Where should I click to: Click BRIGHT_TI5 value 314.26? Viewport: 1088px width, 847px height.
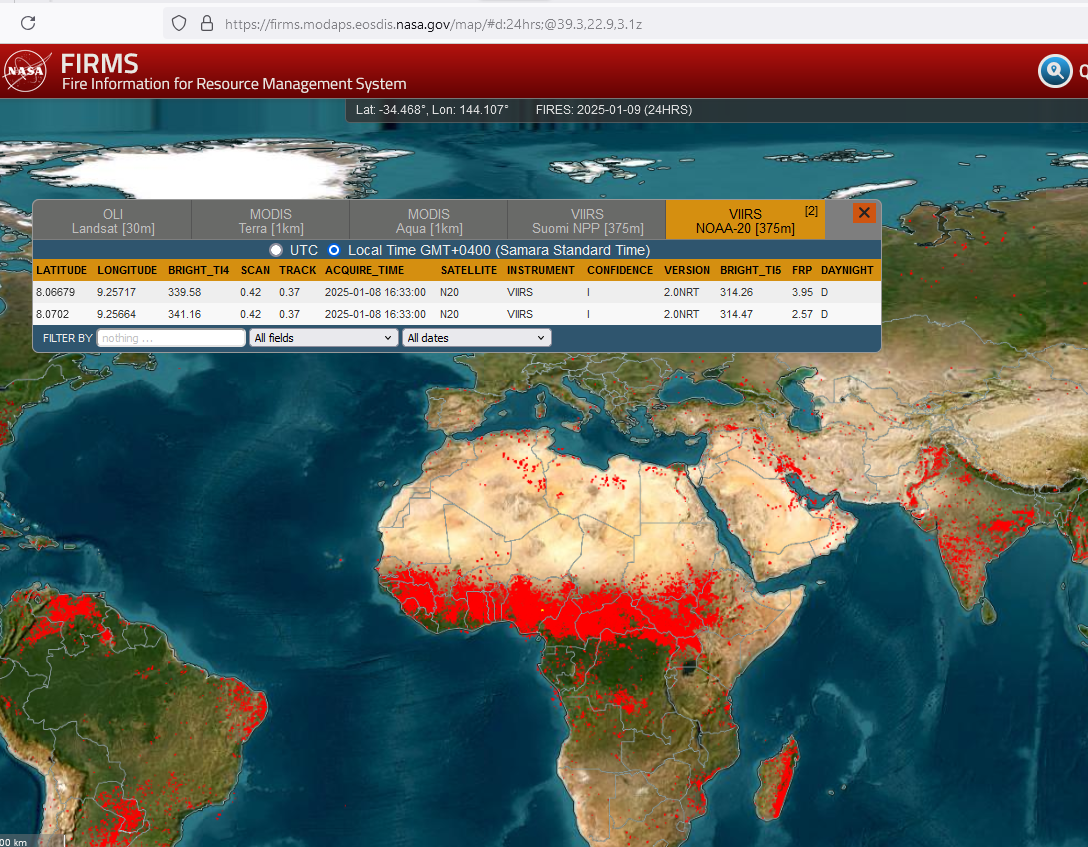736,292
